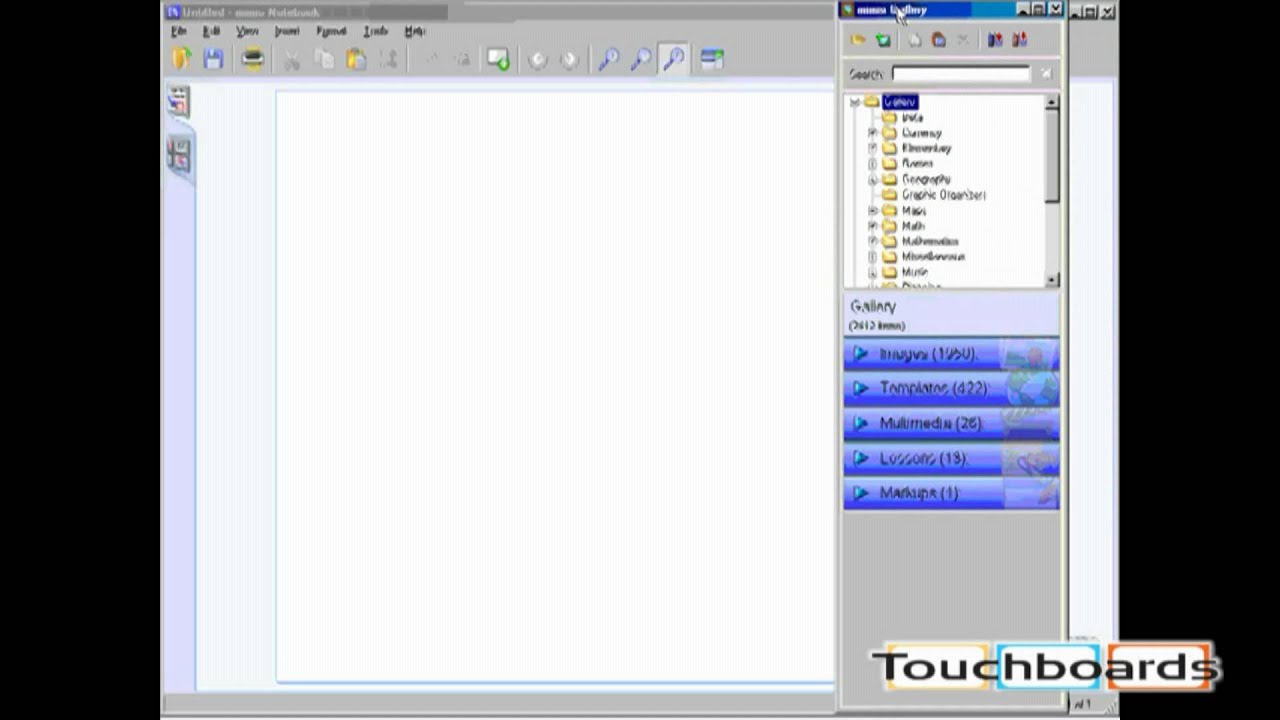The height and width of the screenshot is (720, 1280).
Task: Open the File menu
Action: click(179, 32)
